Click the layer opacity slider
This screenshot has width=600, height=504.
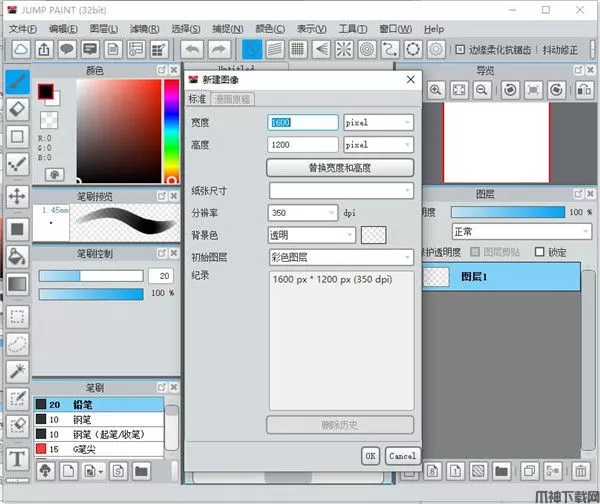(x=507, y=212)
